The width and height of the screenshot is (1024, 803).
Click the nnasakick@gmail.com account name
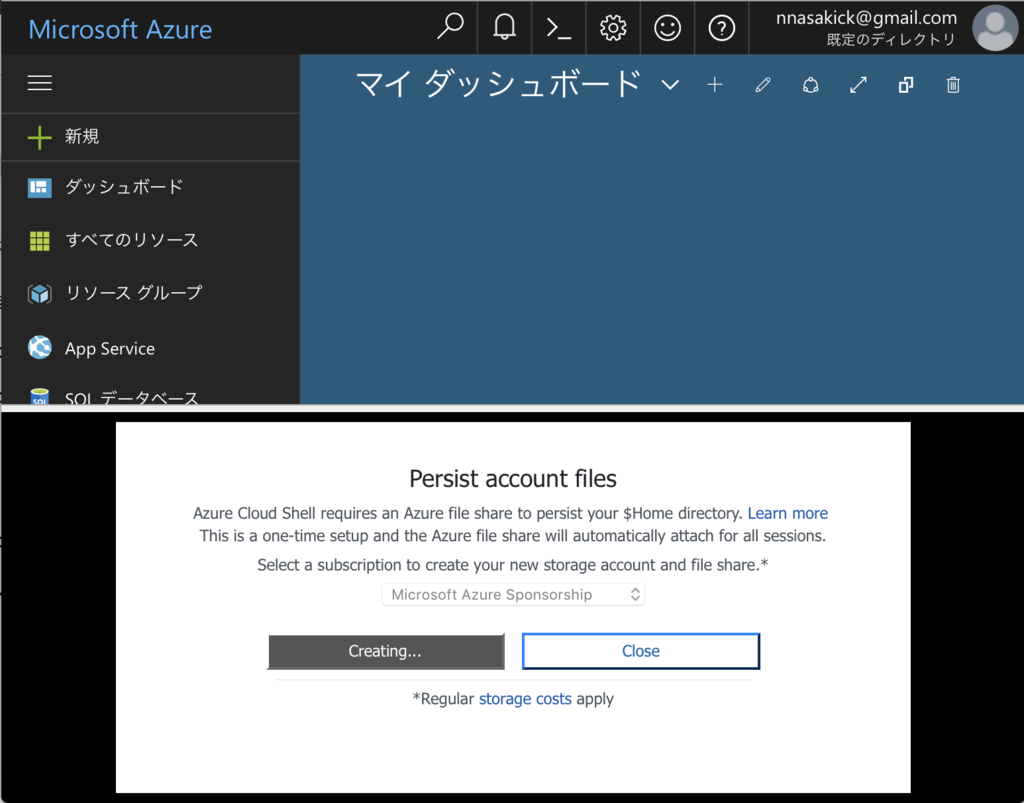pyautogui.click(x=866, y=18)
